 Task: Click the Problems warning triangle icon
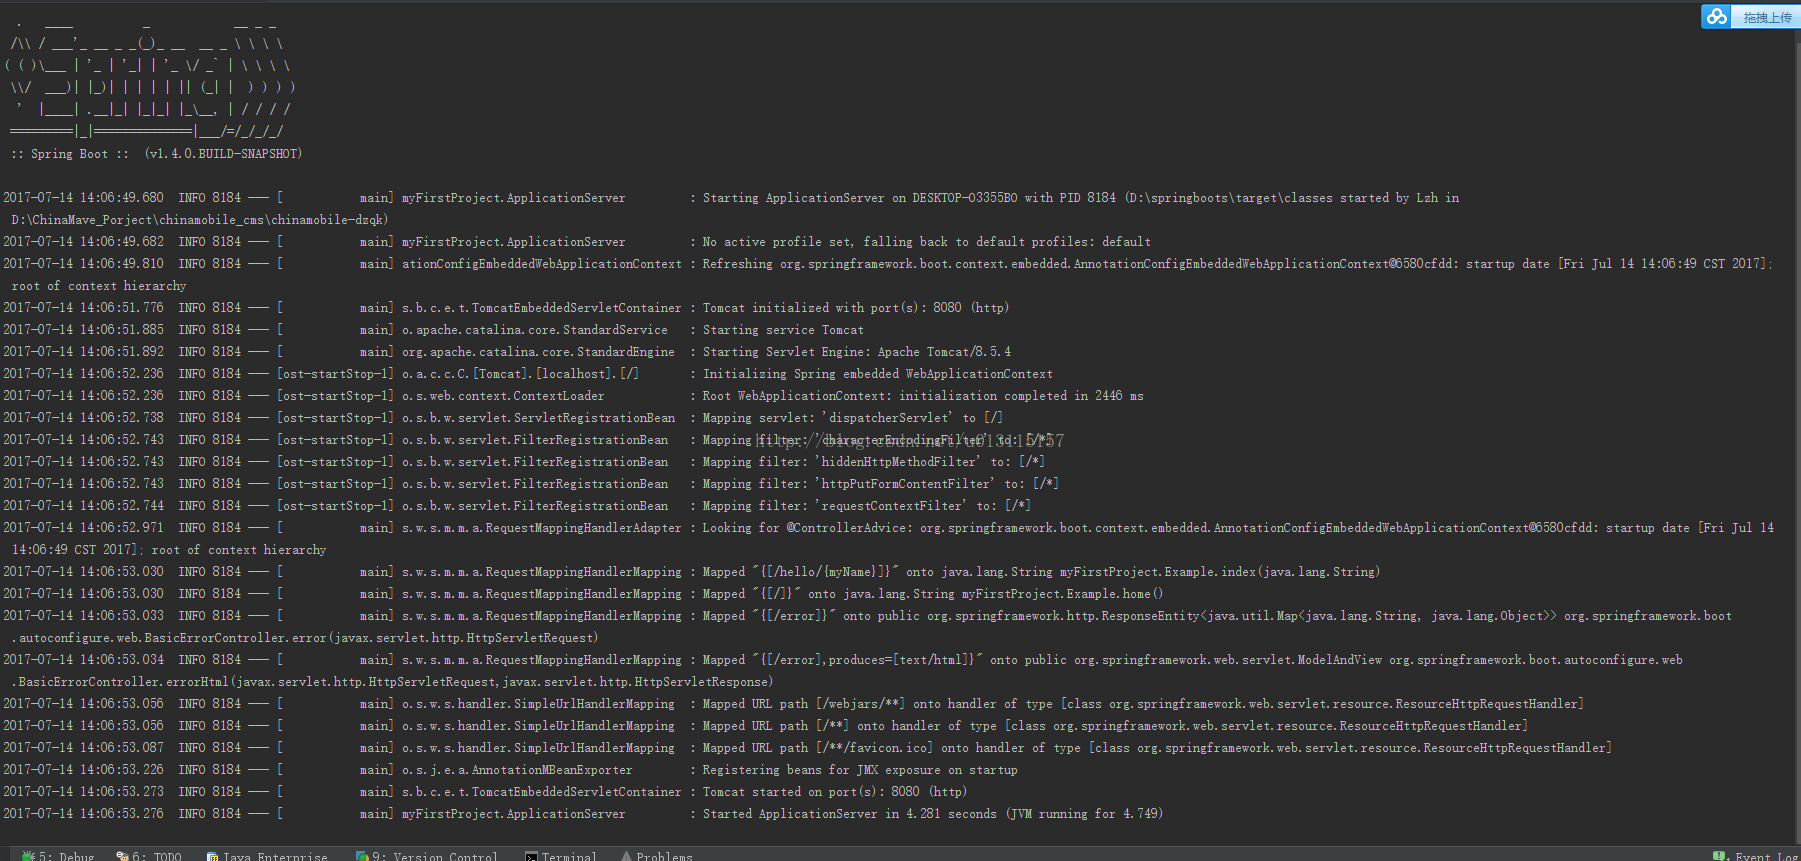[x=626, y=856]
